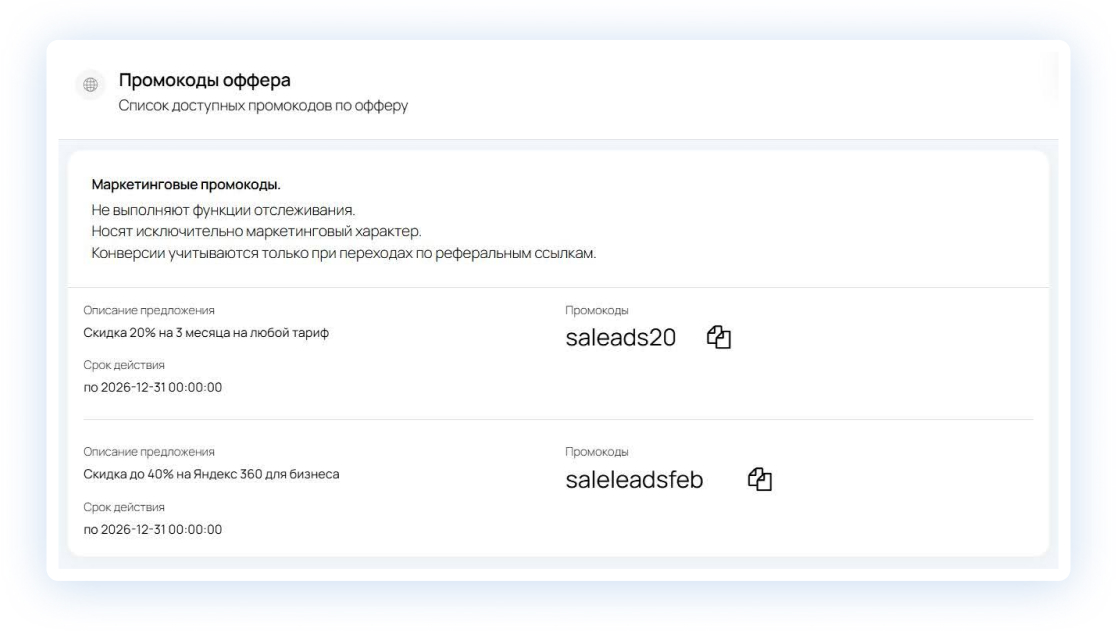1116x631 pixels.
Task: Copy the saleleadsfeb promo code
Action: [x=760, y=479]
